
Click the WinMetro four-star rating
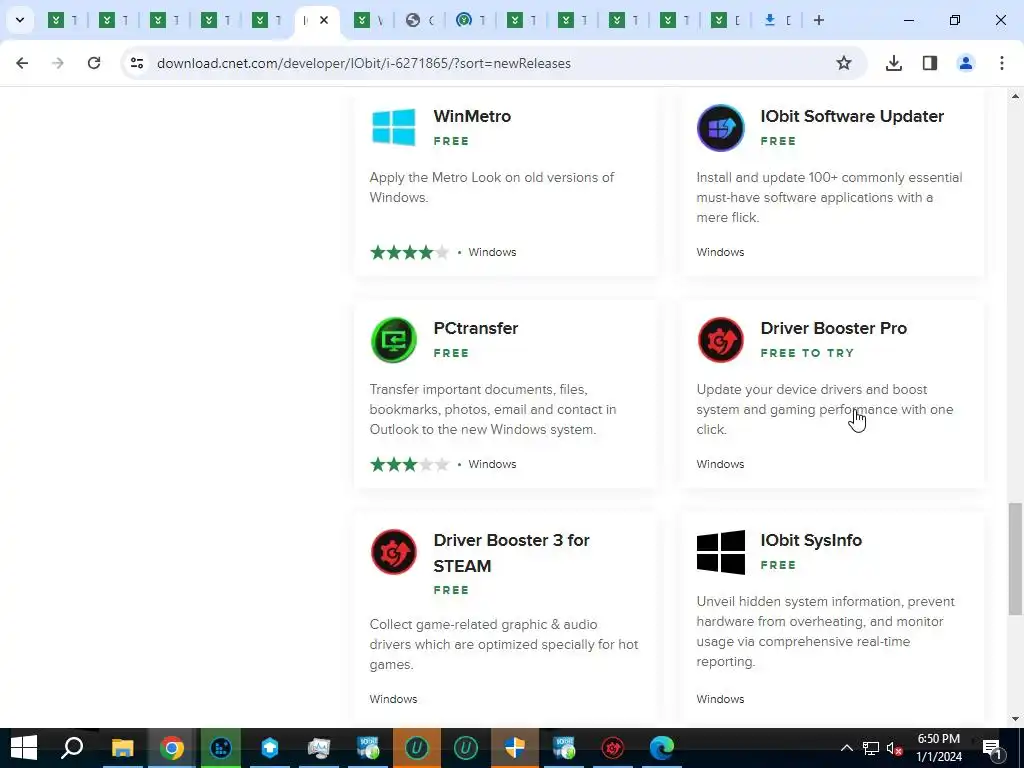tap(409, 252)
